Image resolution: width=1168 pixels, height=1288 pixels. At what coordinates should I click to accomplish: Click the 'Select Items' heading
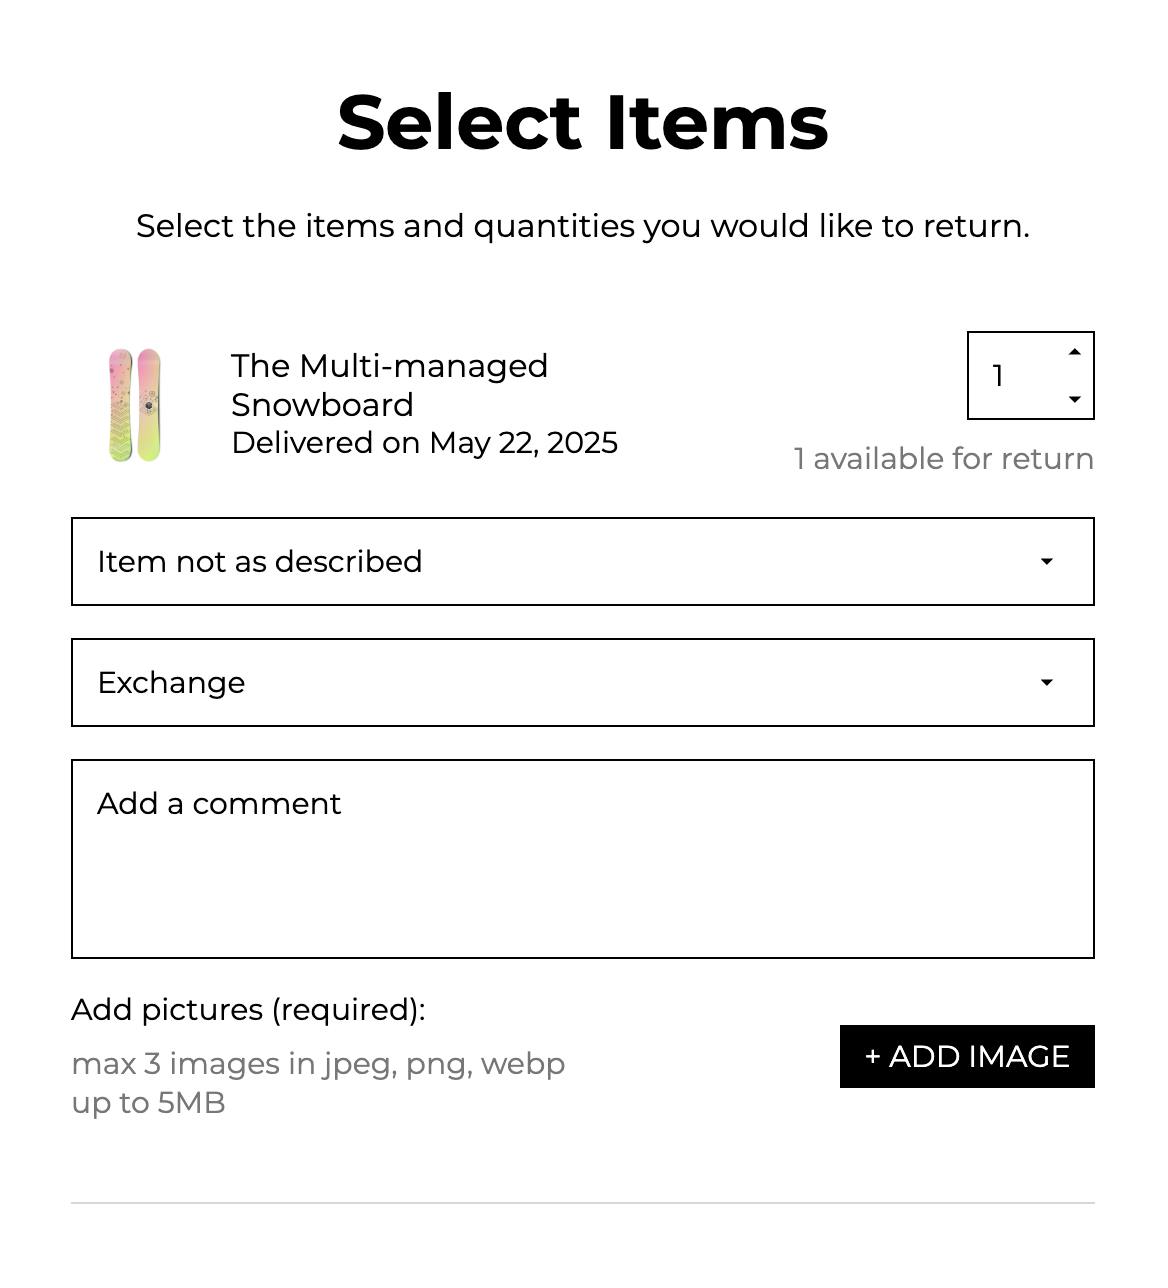pos(583,123)
